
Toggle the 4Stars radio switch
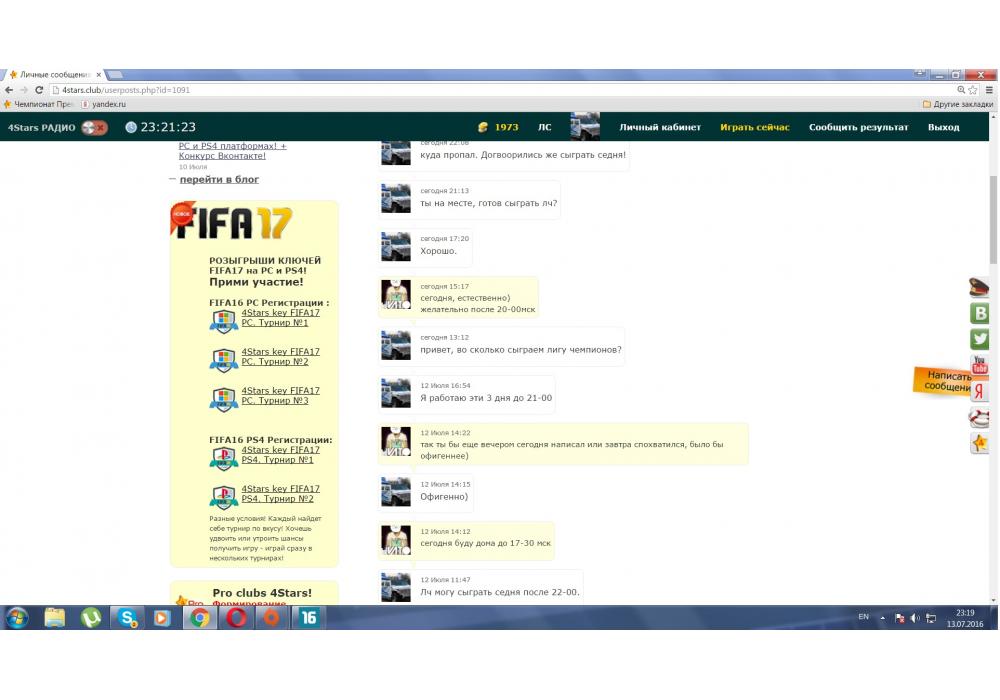[94, 128]
